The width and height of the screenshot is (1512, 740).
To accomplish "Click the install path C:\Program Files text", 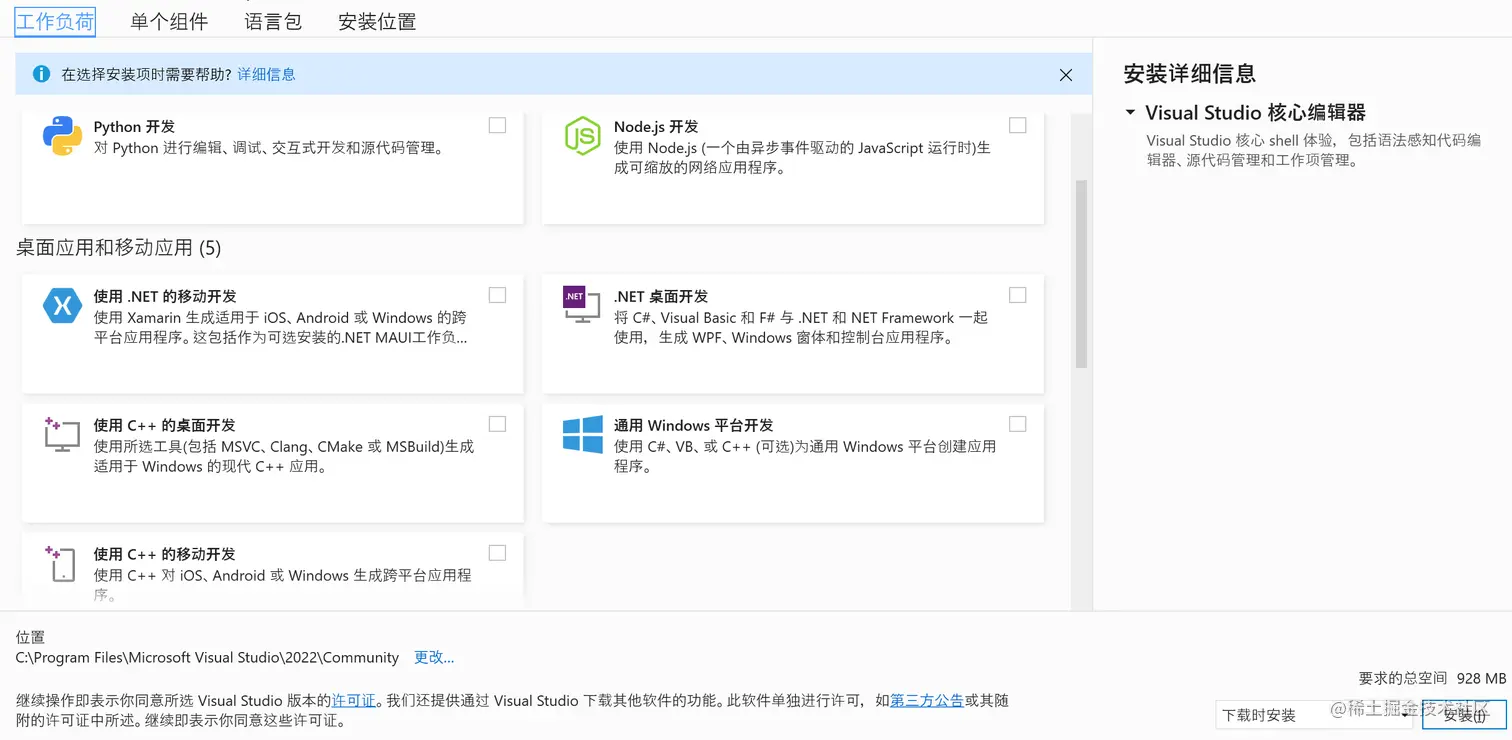I will pos(208,657).
